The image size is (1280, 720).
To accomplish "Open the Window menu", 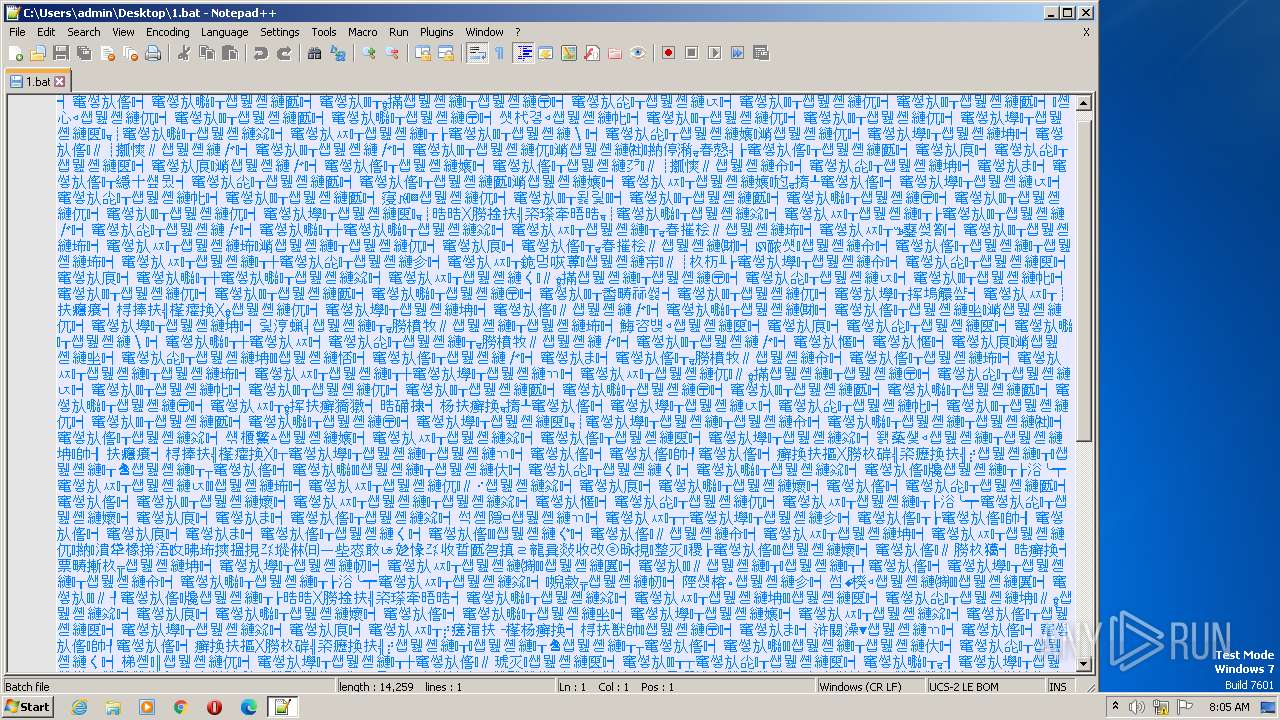I will (x=485, y=32).
